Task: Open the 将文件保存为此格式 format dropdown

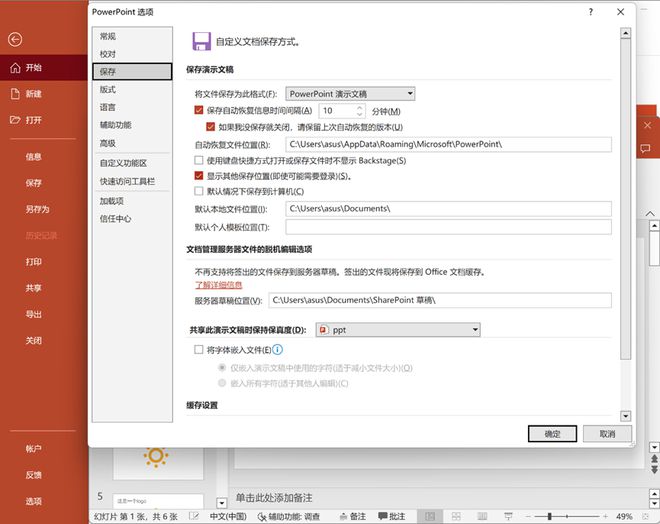Action: [350, 93]
